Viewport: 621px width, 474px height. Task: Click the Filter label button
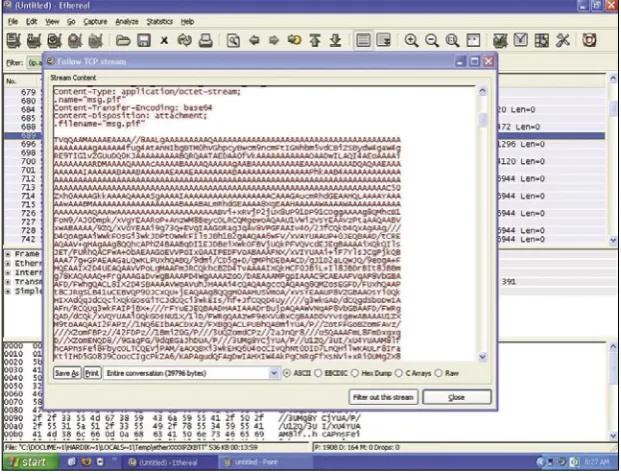(14, 63)
